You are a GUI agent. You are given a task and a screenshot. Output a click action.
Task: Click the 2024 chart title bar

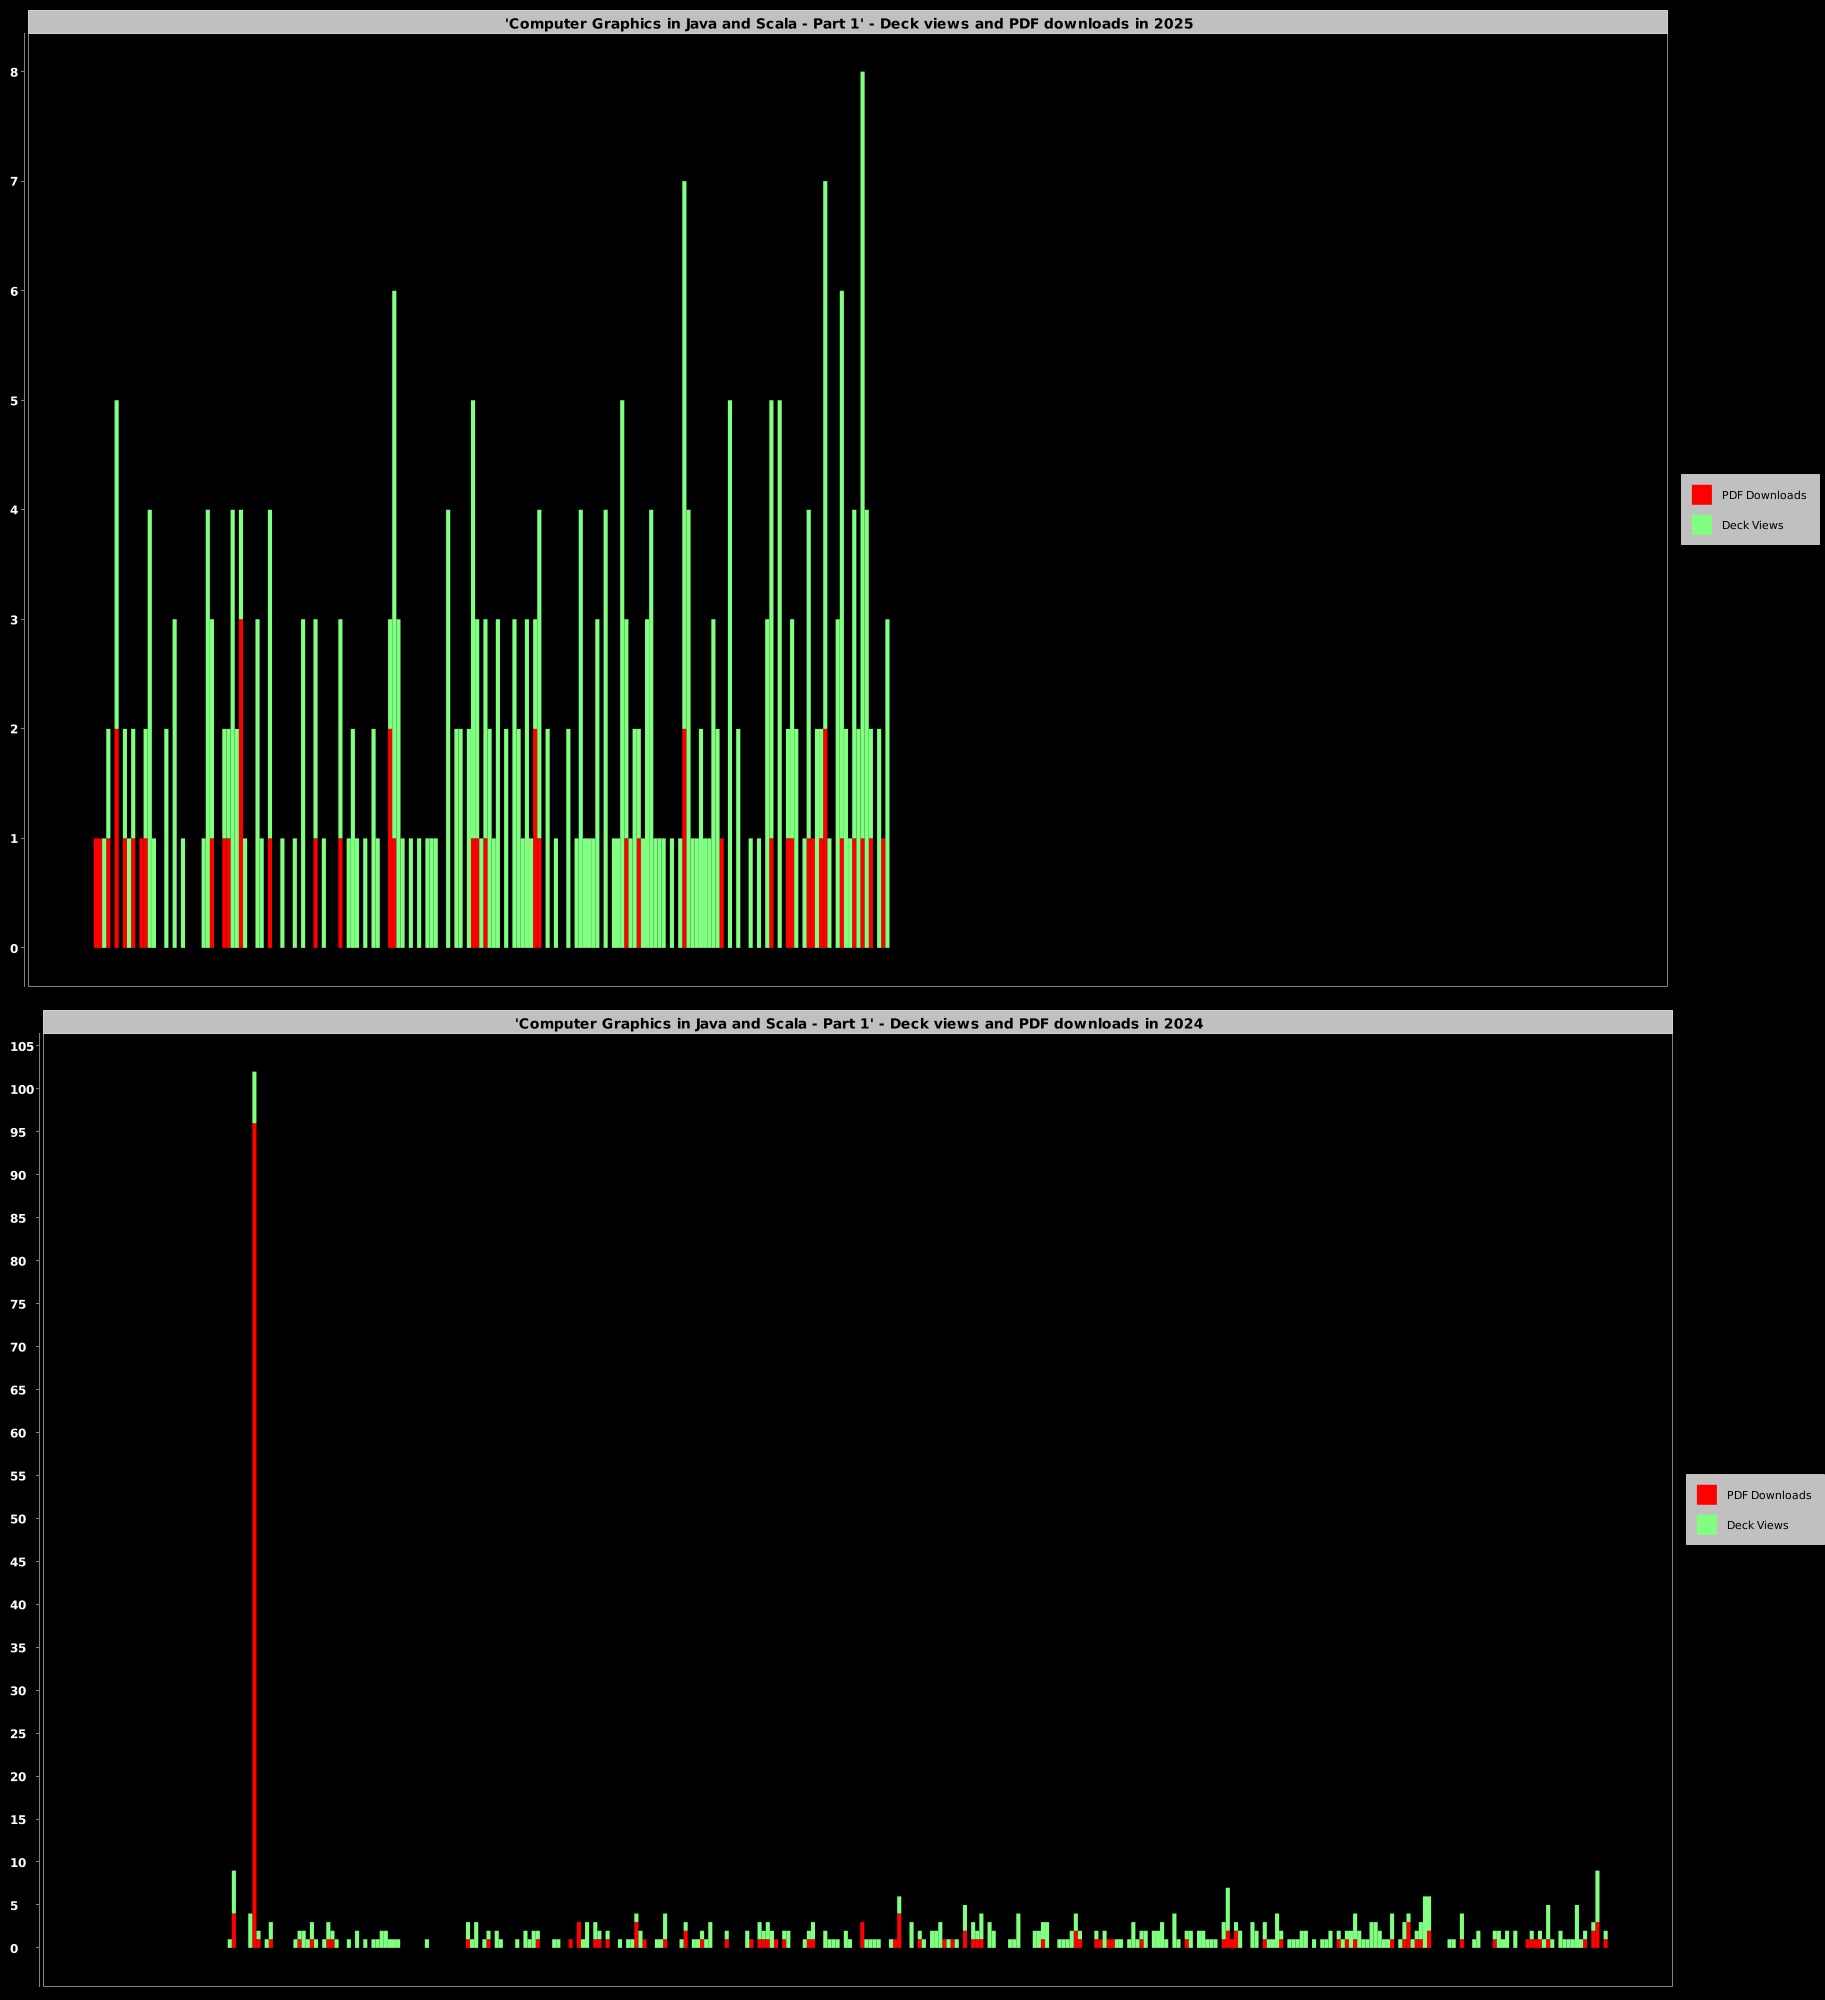858,1023
